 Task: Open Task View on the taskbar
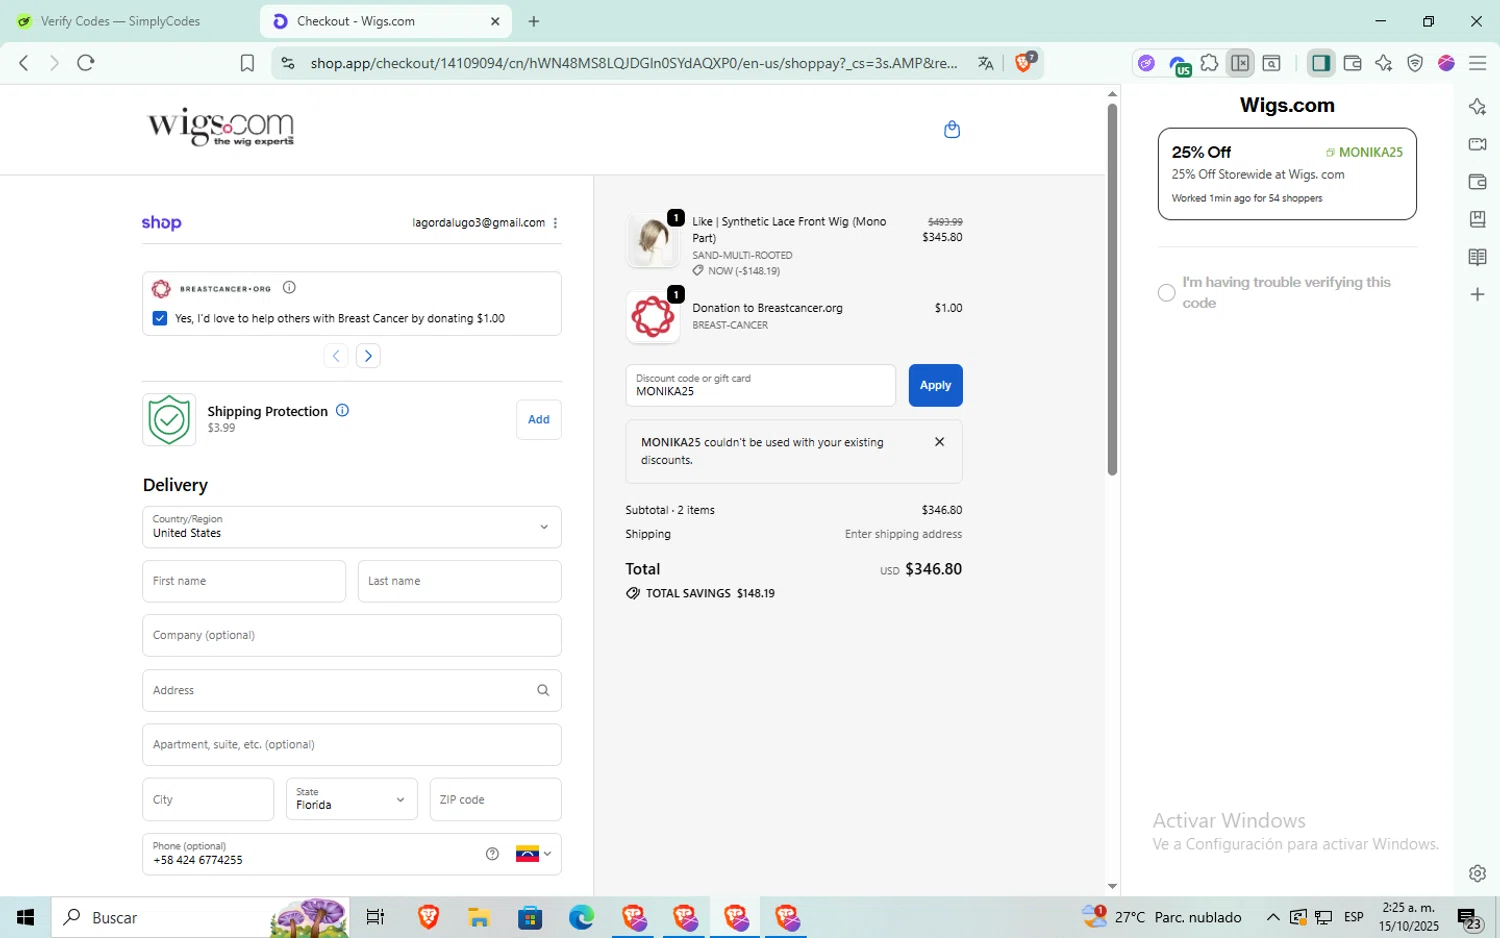click(375, 917)
